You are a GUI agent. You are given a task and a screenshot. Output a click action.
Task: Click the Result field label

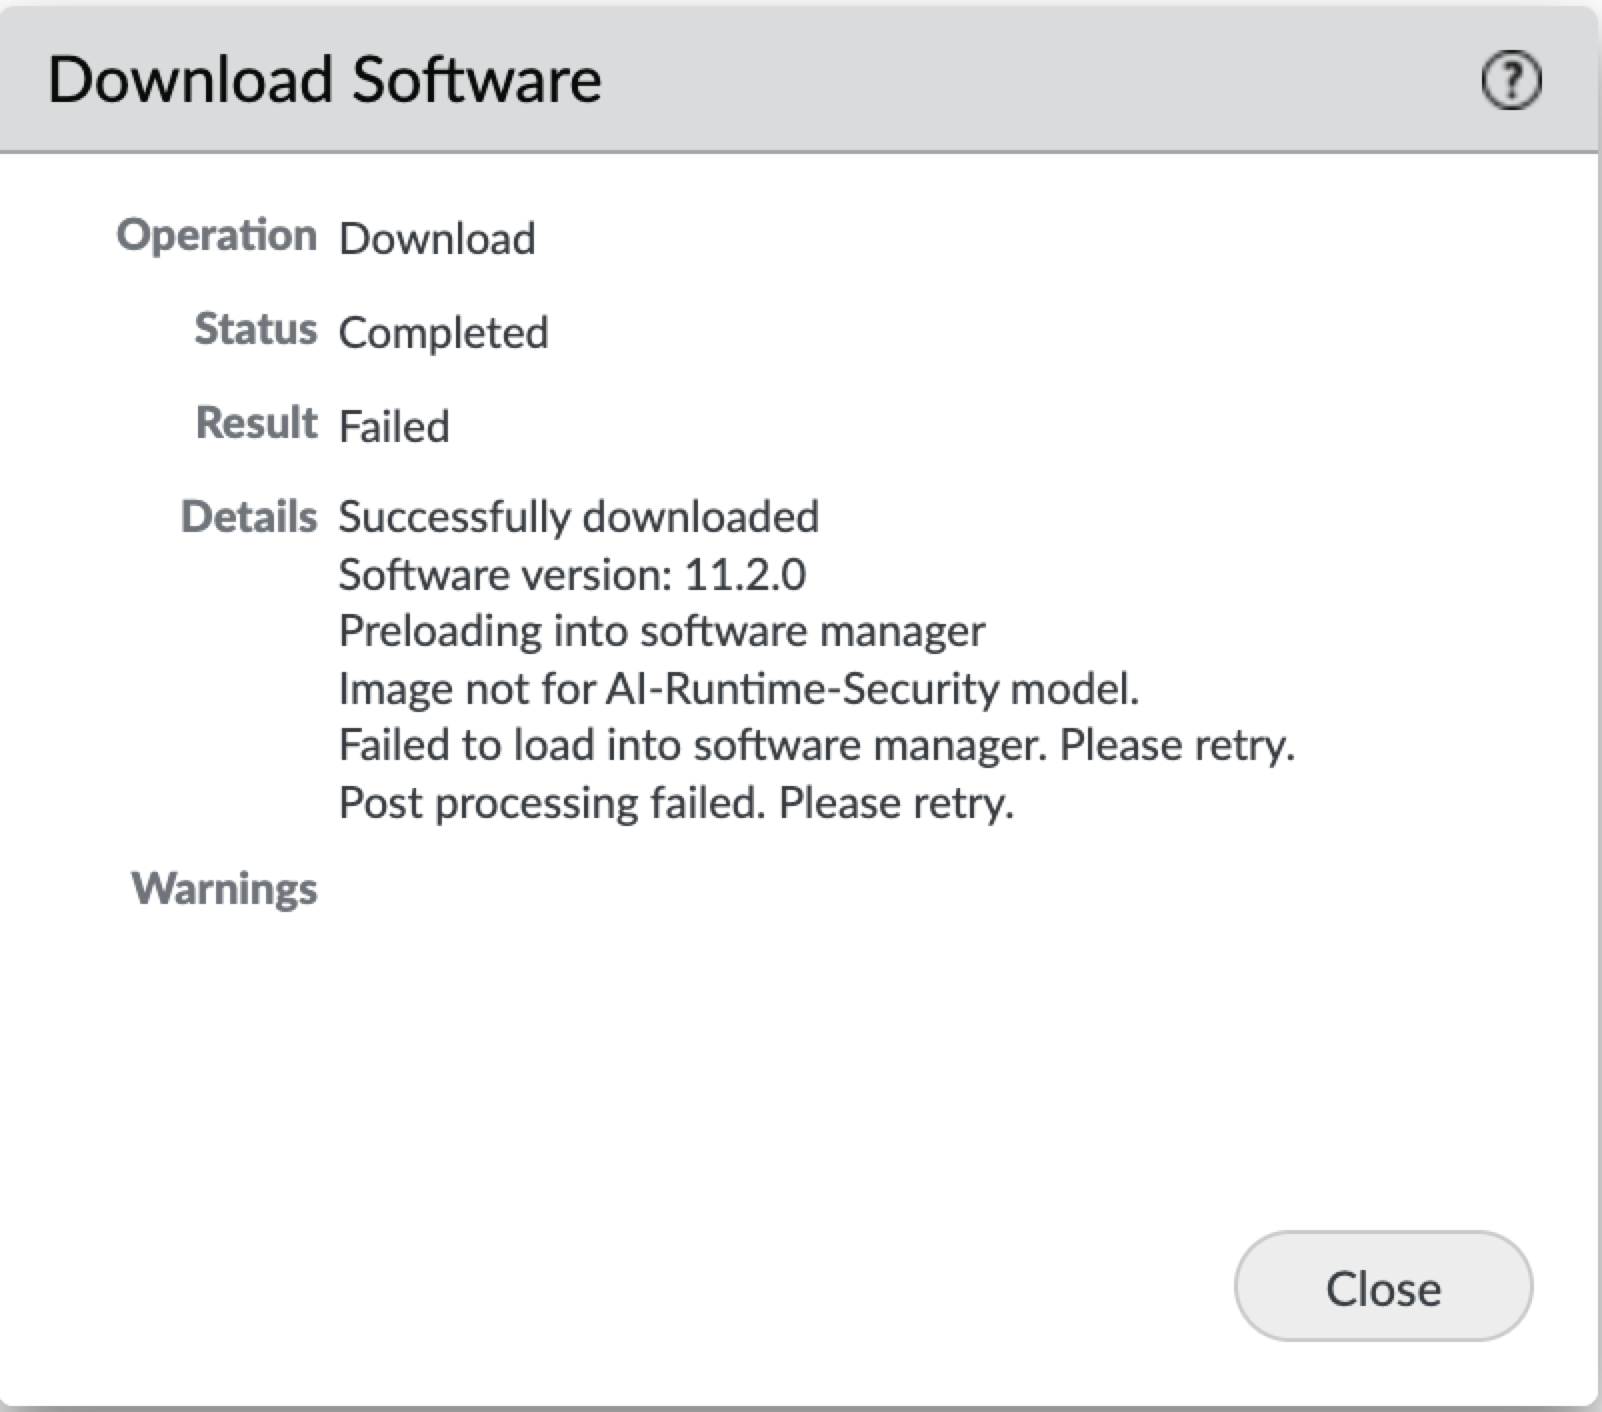(256, 423)
